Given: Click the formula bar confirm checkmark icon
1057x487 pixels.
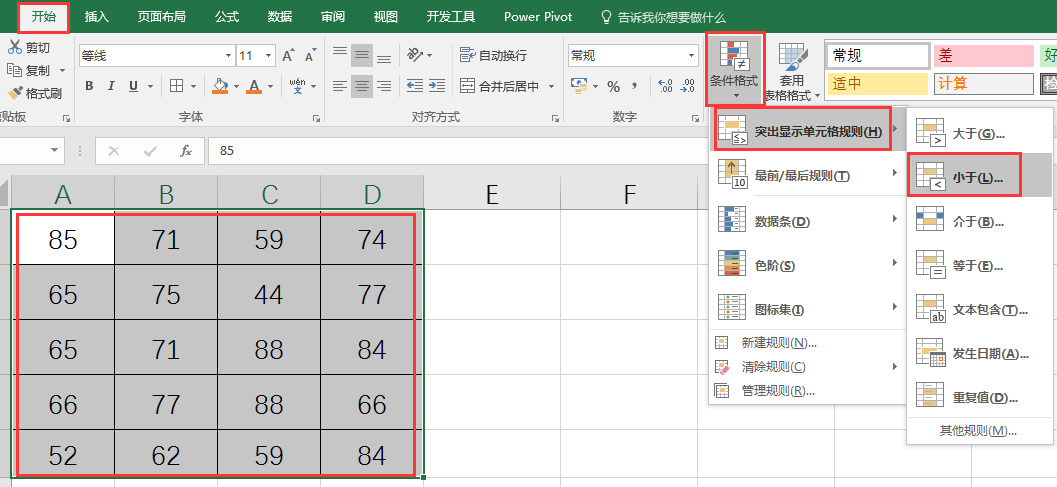Looking at the screenshot, I should 150,151.
